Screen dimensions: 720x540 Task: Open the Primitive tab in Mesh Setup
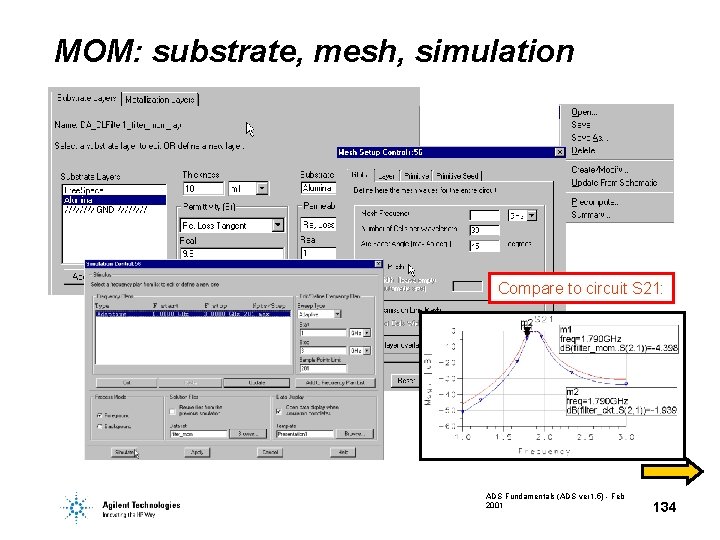[416, 176]
